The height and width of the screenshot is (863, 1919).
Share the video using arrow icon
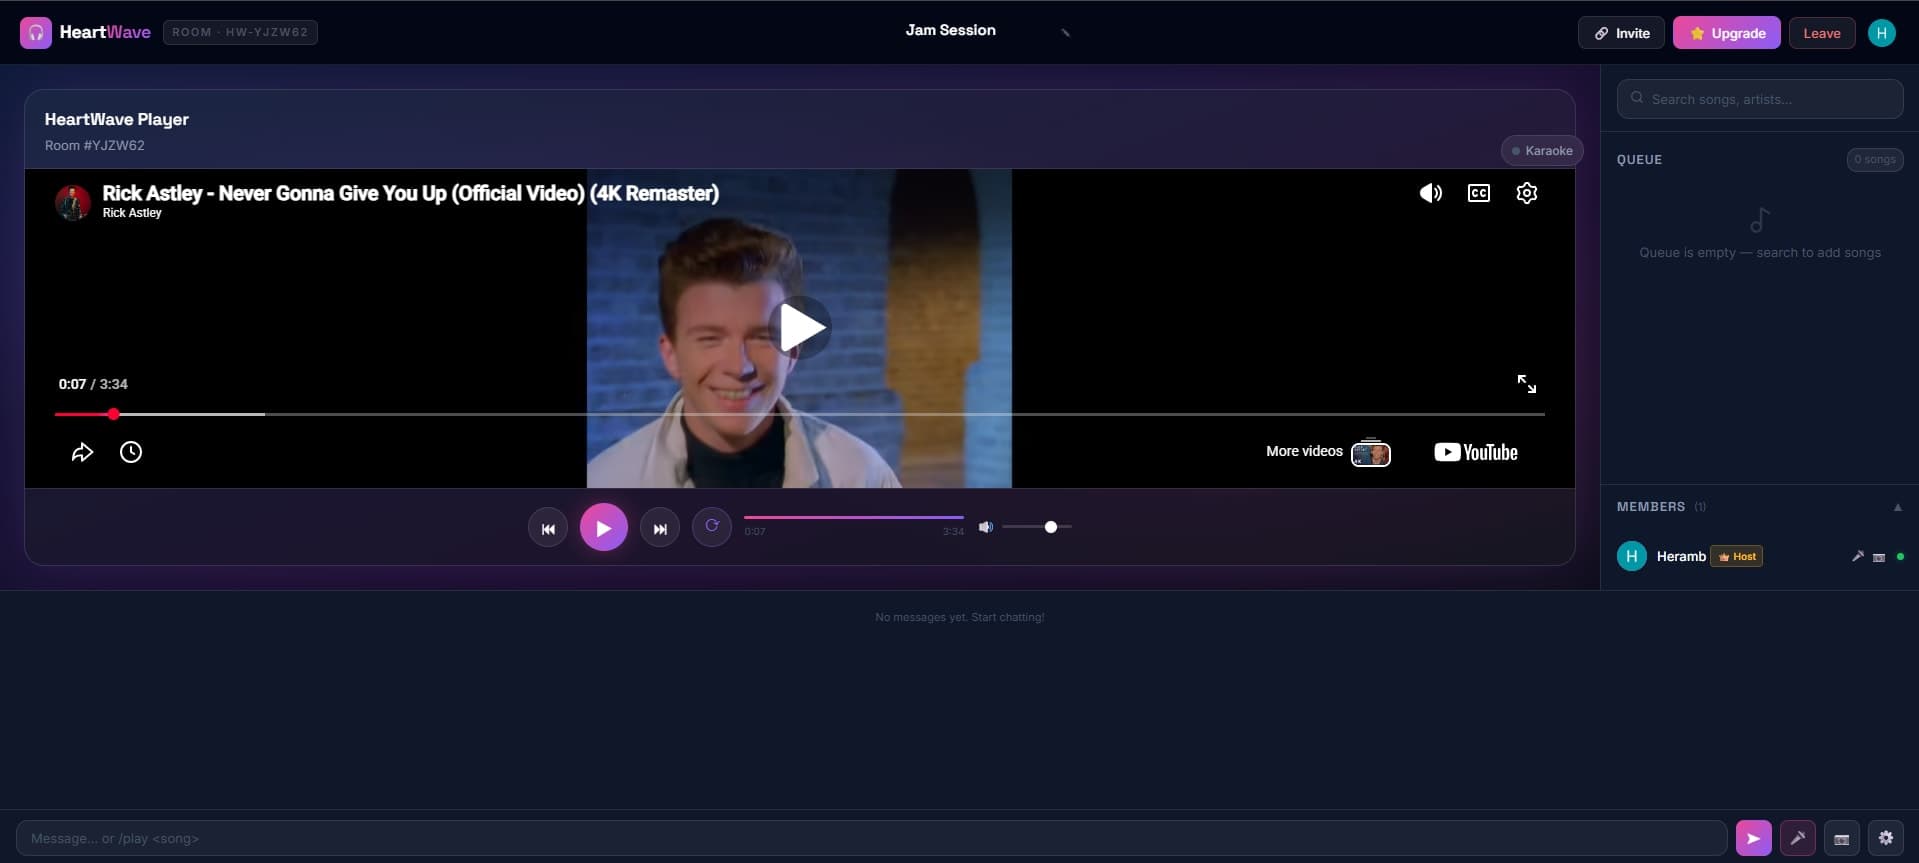pos(82,452)
